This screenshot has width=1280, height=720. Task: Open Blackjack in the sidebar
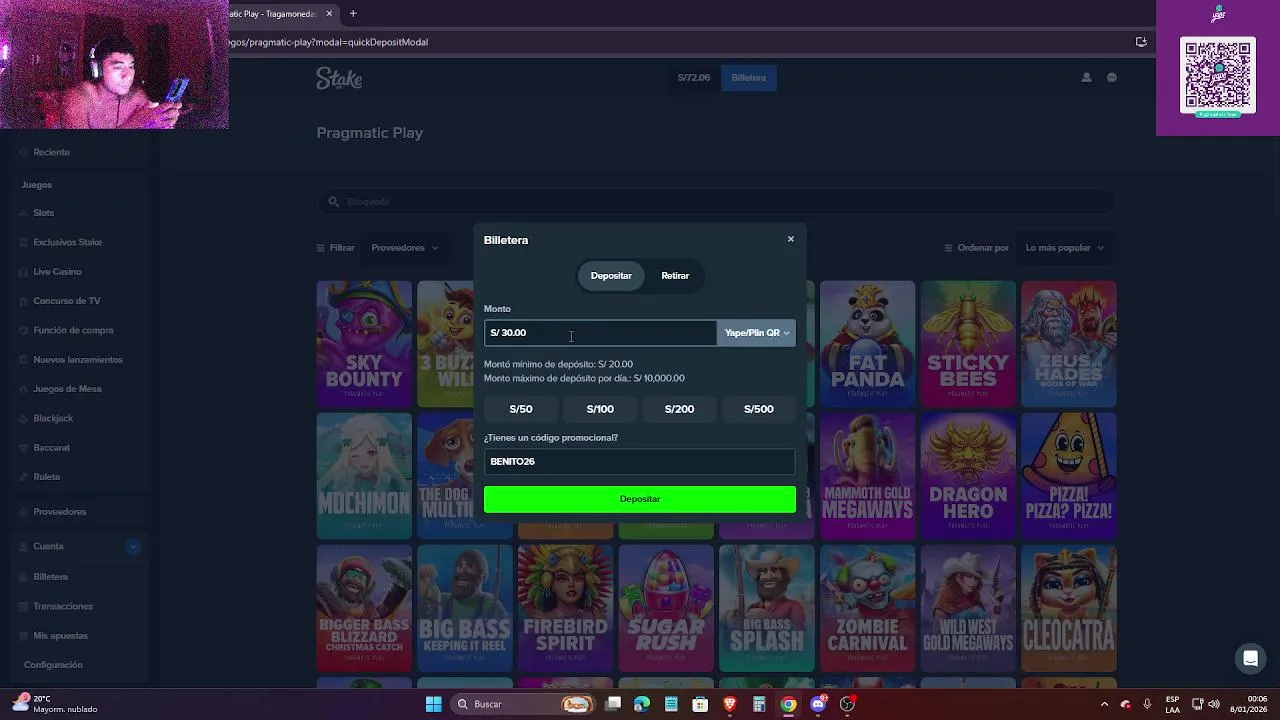click(x=53, y=418)
